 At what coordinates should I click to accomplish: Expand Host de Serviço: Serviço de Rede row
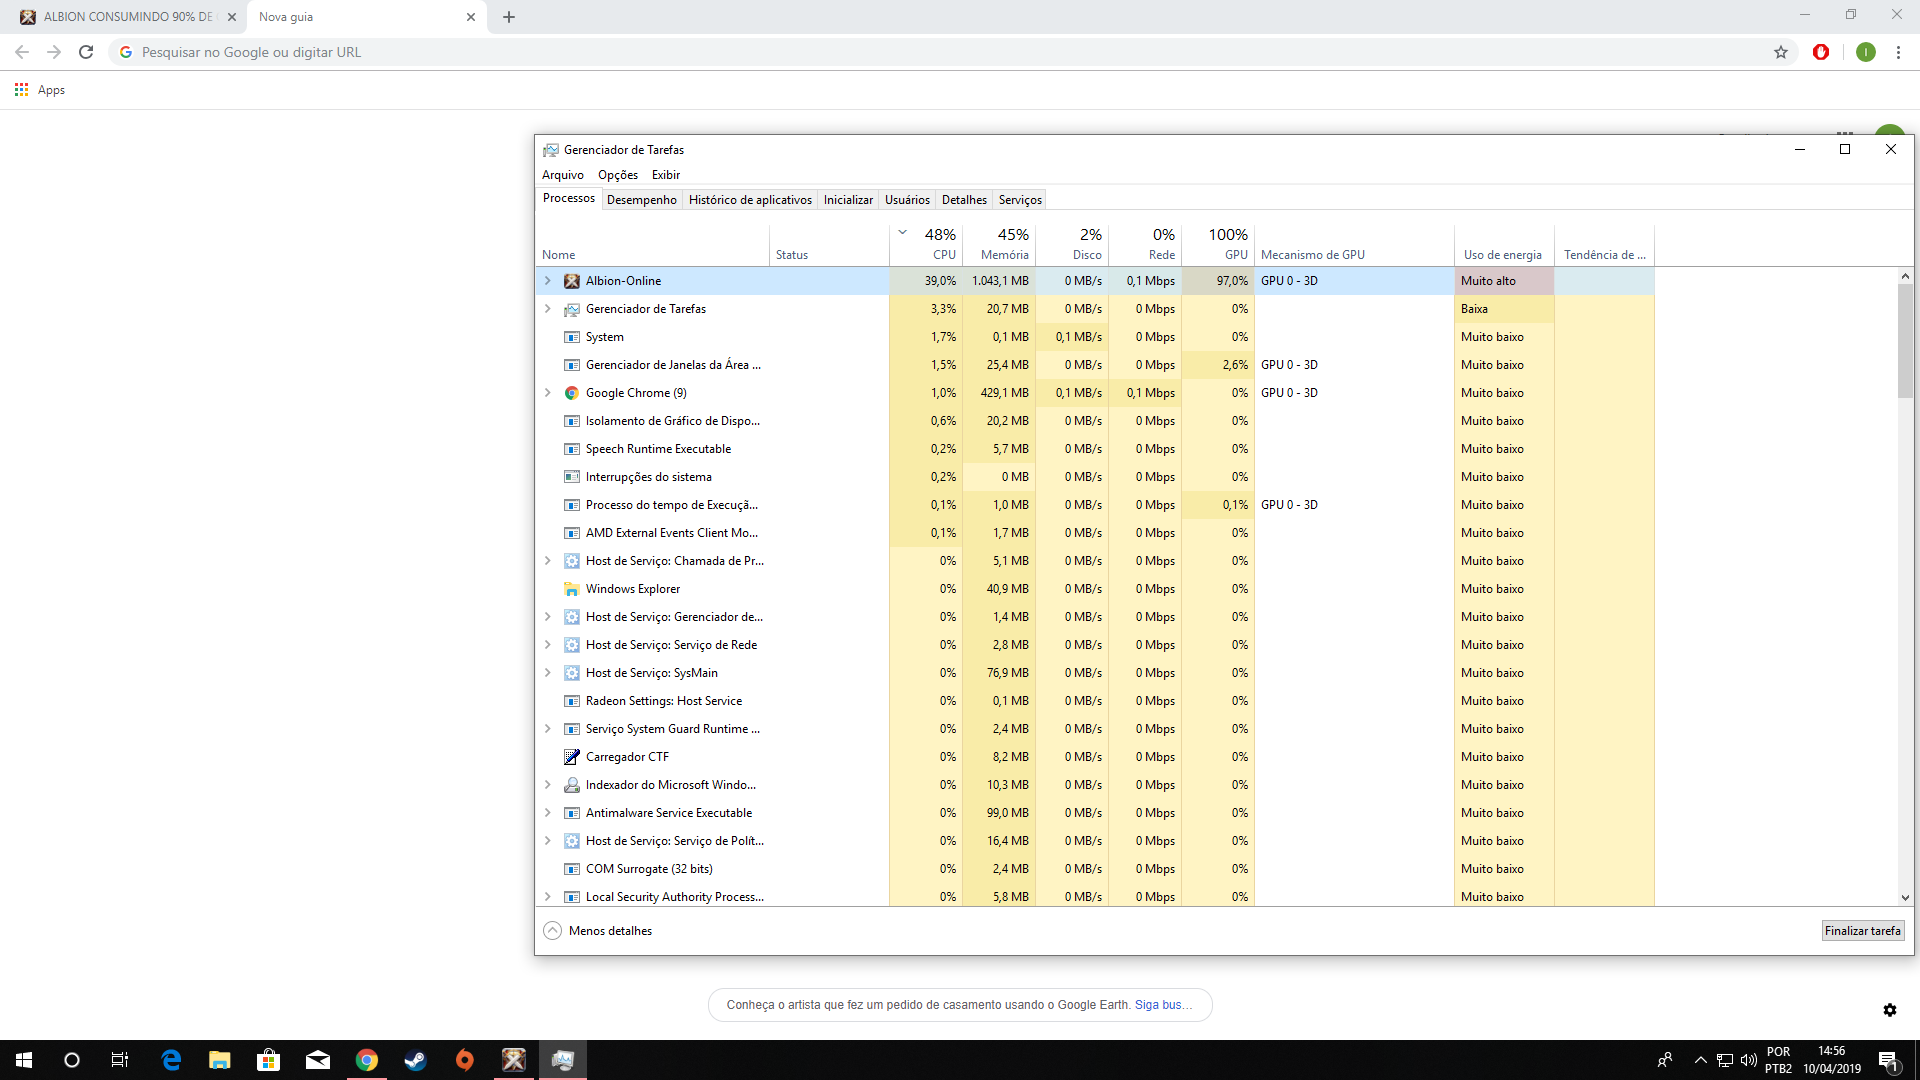[x=548, y=645]
